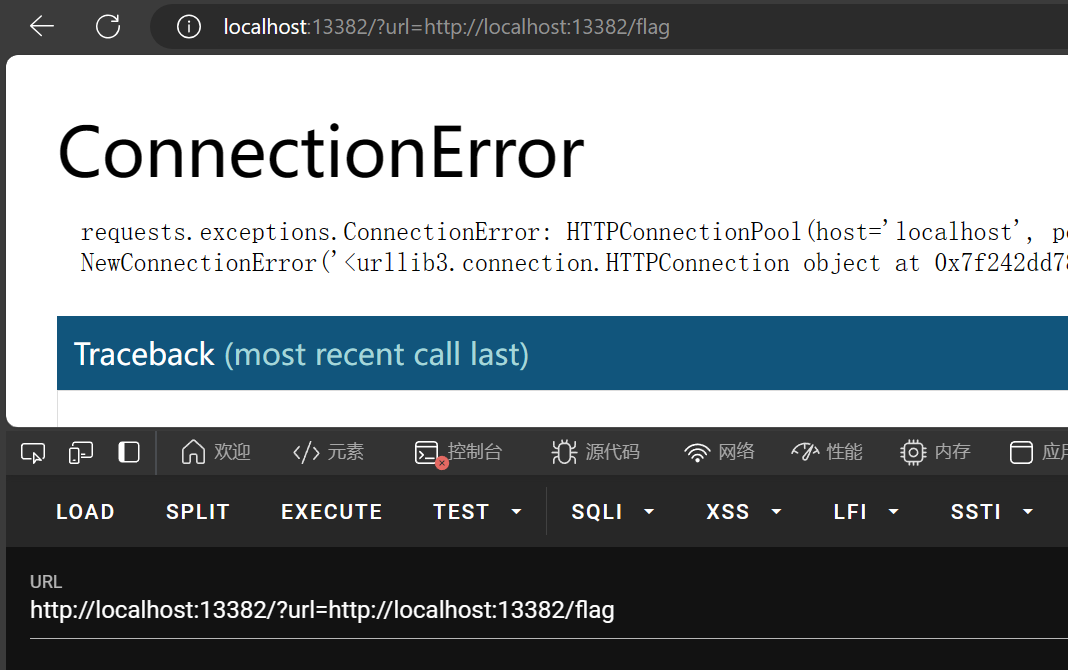
Task: Switch to the 控制台 console tab
Action: pyautogui.click(x=458, y=451)
